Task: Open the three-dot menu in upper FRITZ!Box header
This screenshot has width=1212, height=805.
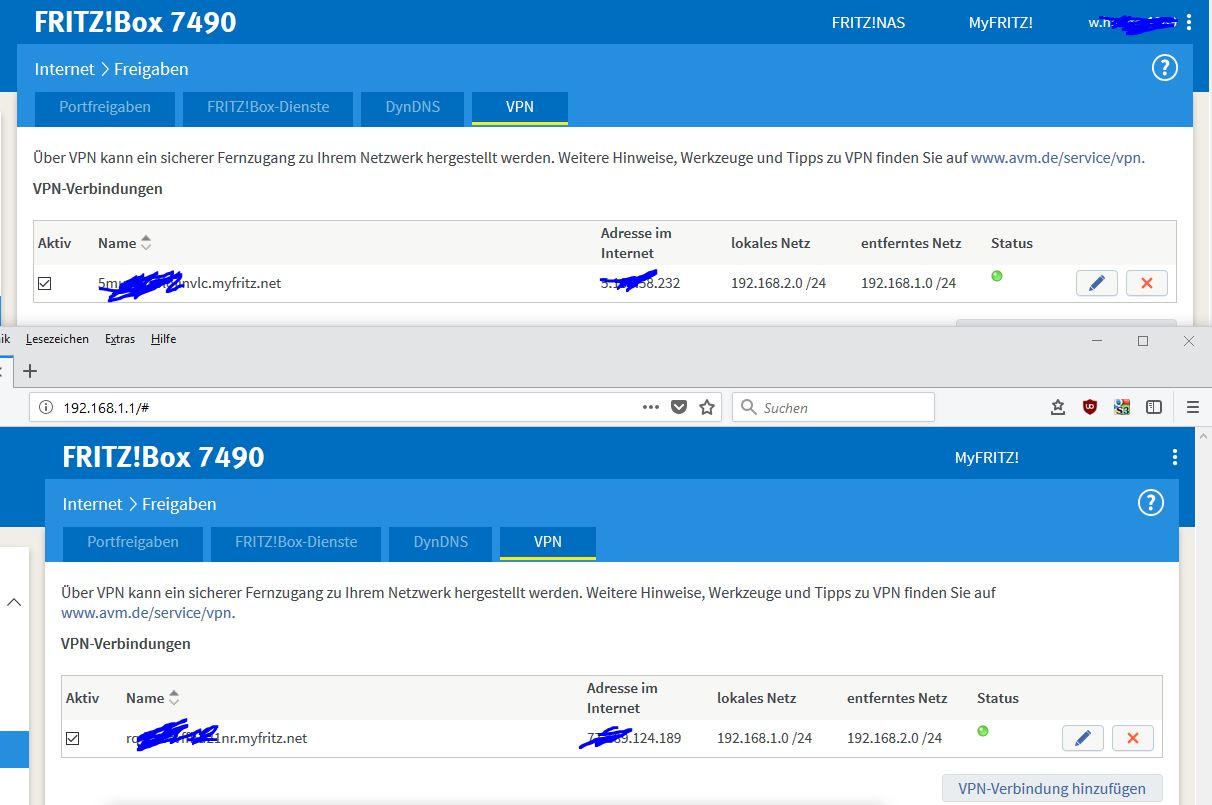Action: click(x=1188, y=22)
